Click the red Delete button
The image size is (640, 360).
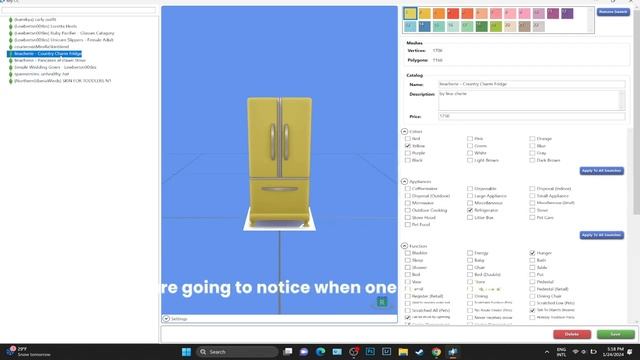click(x=572, y=334)
